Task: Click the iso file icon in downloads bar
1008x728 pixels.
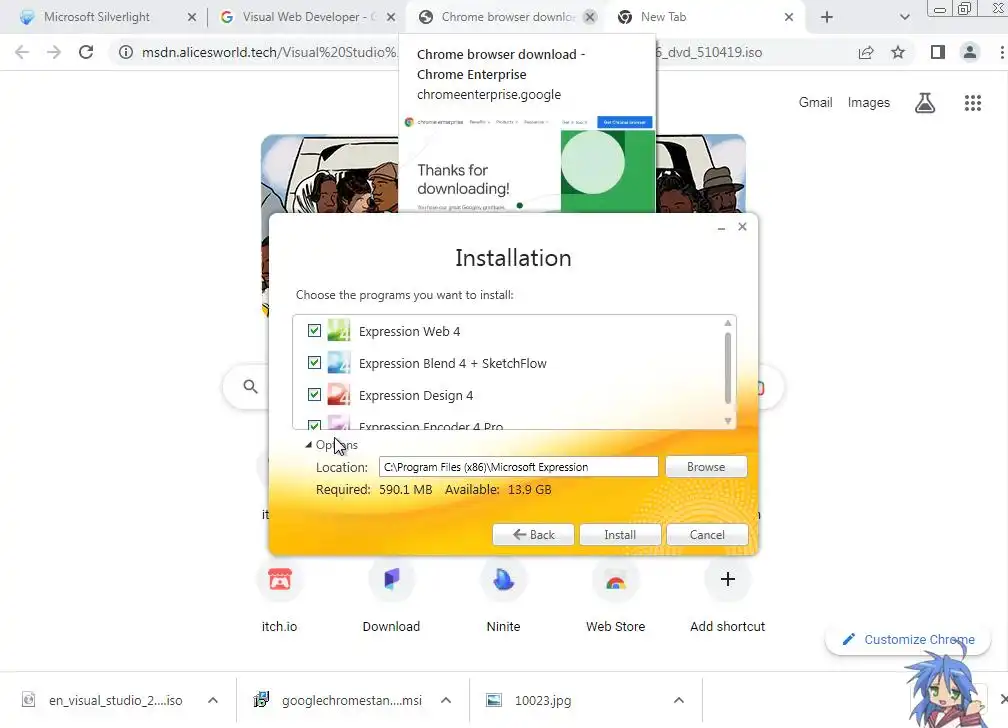Action: tap(28, 700)
